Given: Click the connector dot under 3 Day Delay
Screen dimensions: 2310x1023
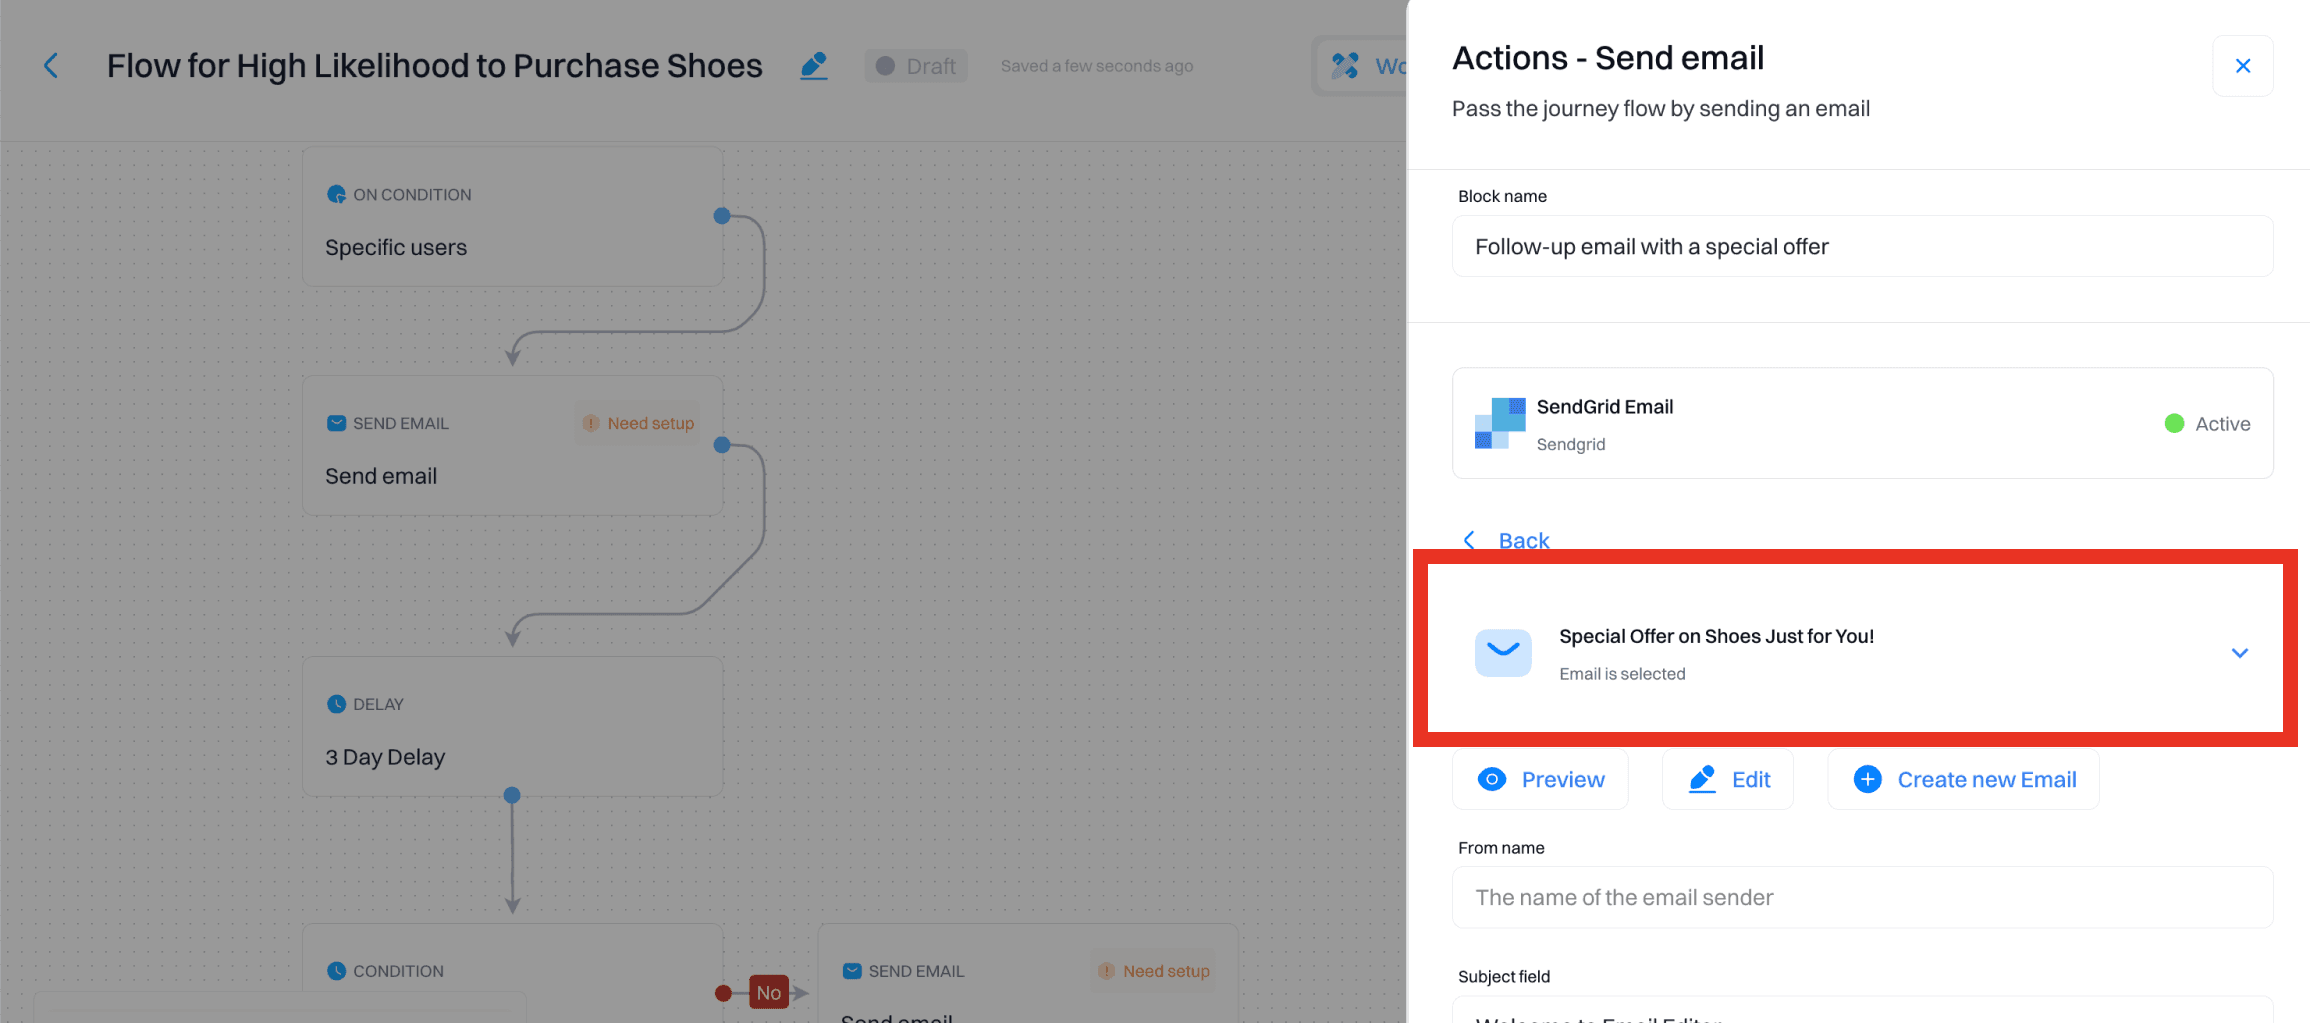Looking at the screenshot, I should point(512,795).
